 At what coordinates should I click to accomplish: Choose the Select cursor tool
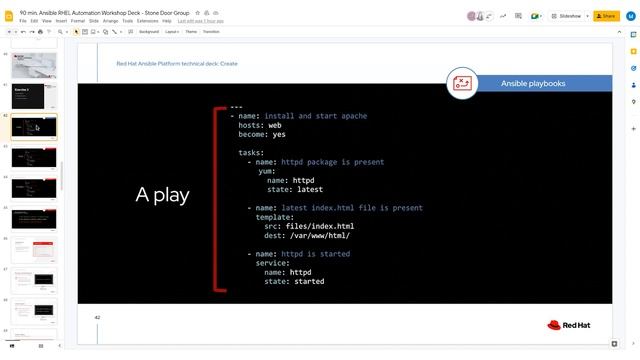coord(76,31)
